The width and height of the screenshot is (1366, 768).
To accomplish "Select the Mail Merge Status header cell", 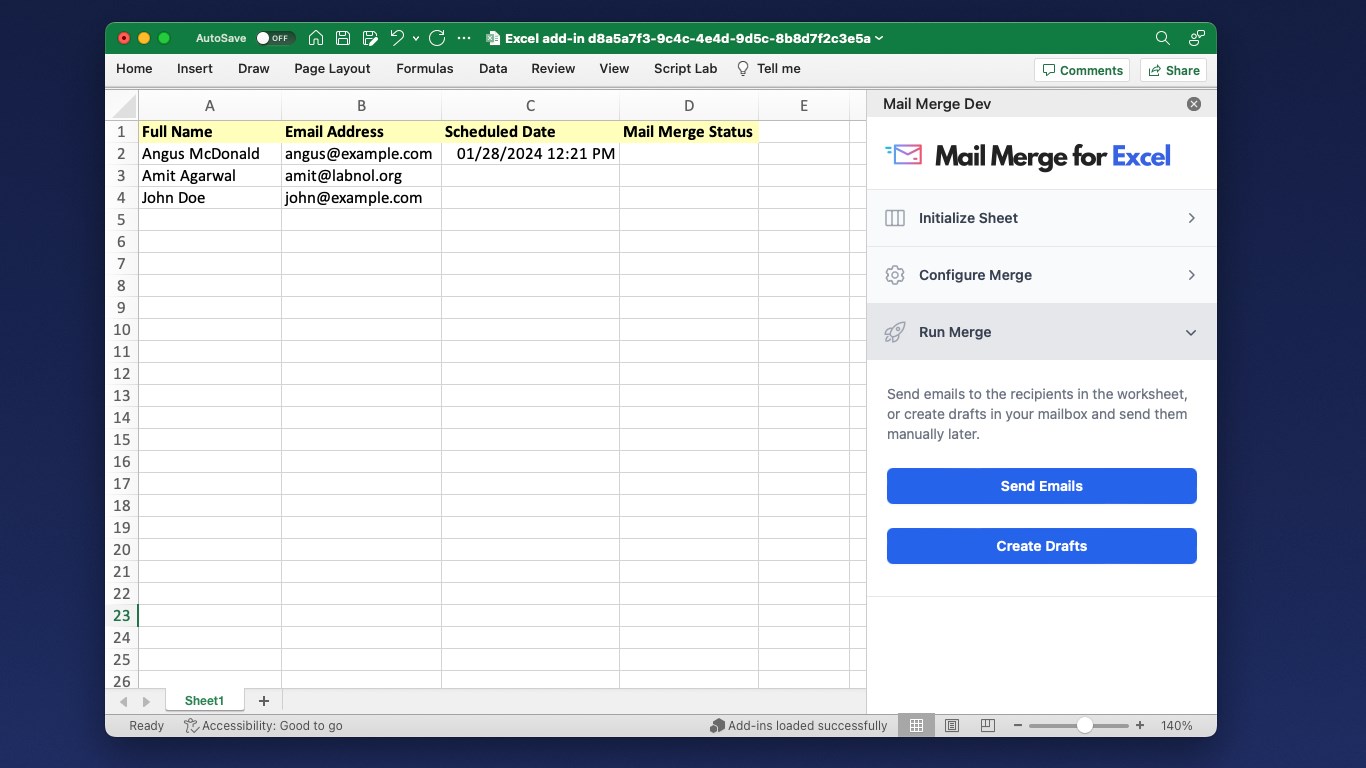I will point(689,131).
